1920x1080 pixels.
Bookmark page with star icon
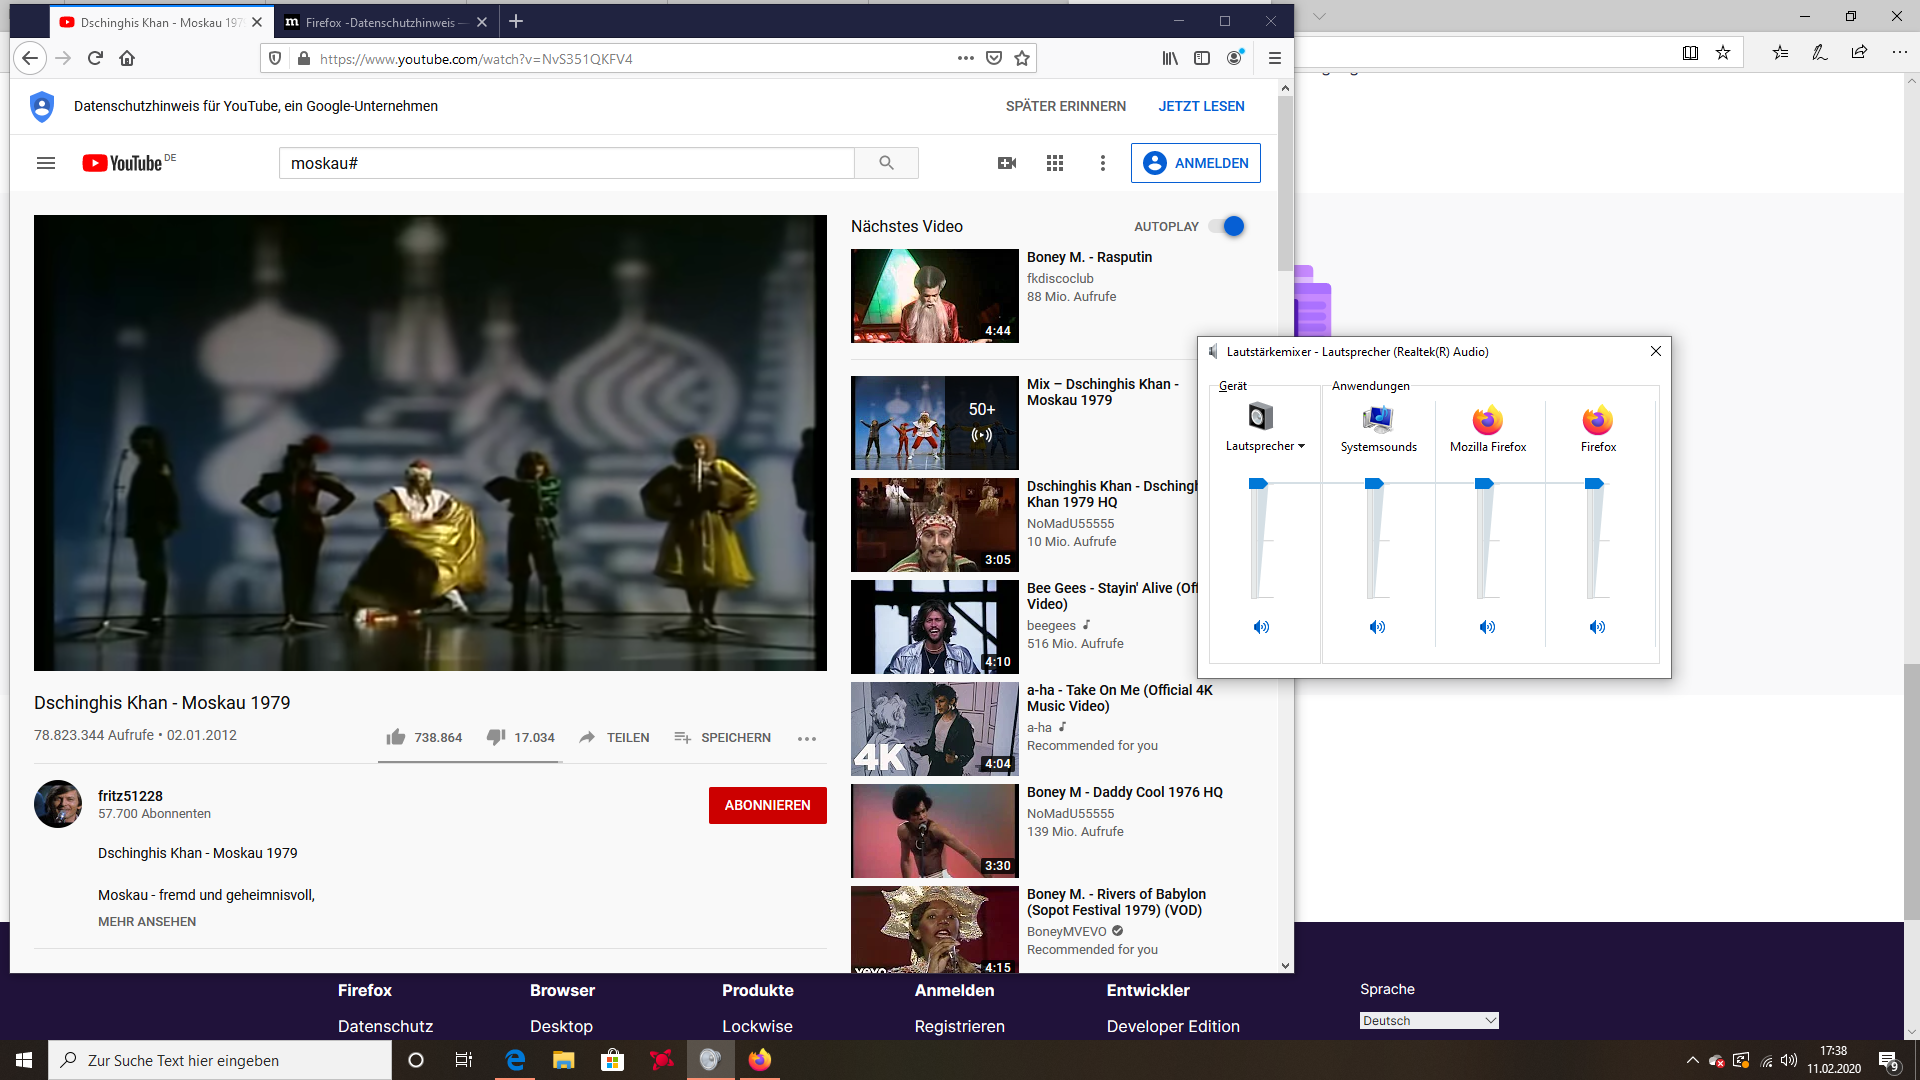[1022, 59]
